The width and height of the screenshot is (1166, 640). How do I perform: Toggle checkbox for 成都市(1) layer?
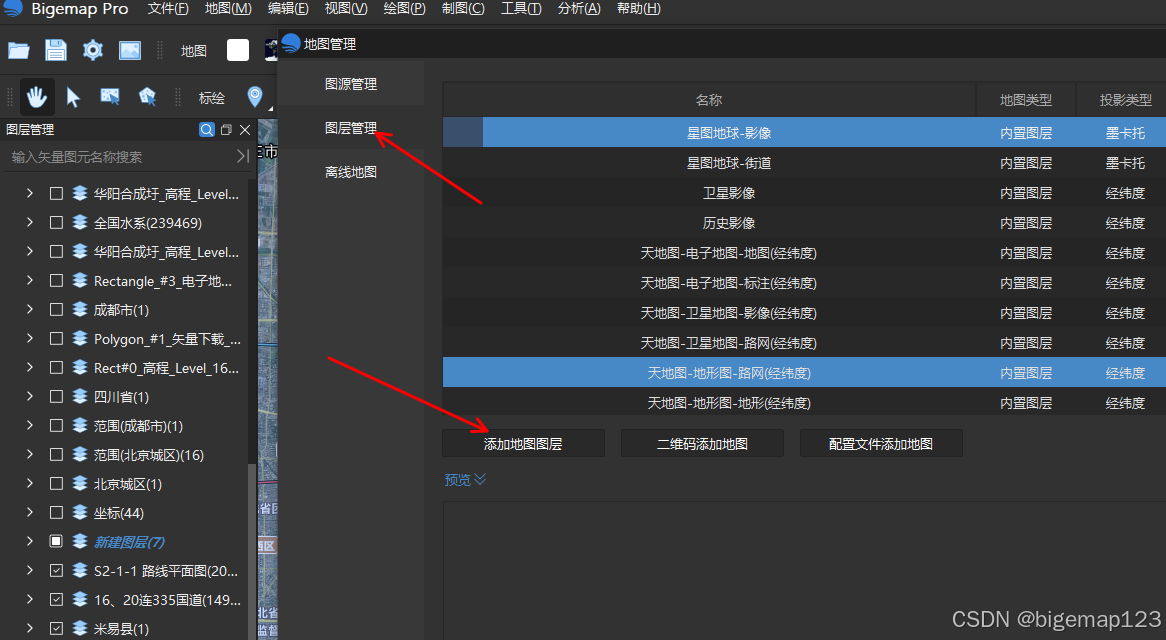[x=56, y=309]
